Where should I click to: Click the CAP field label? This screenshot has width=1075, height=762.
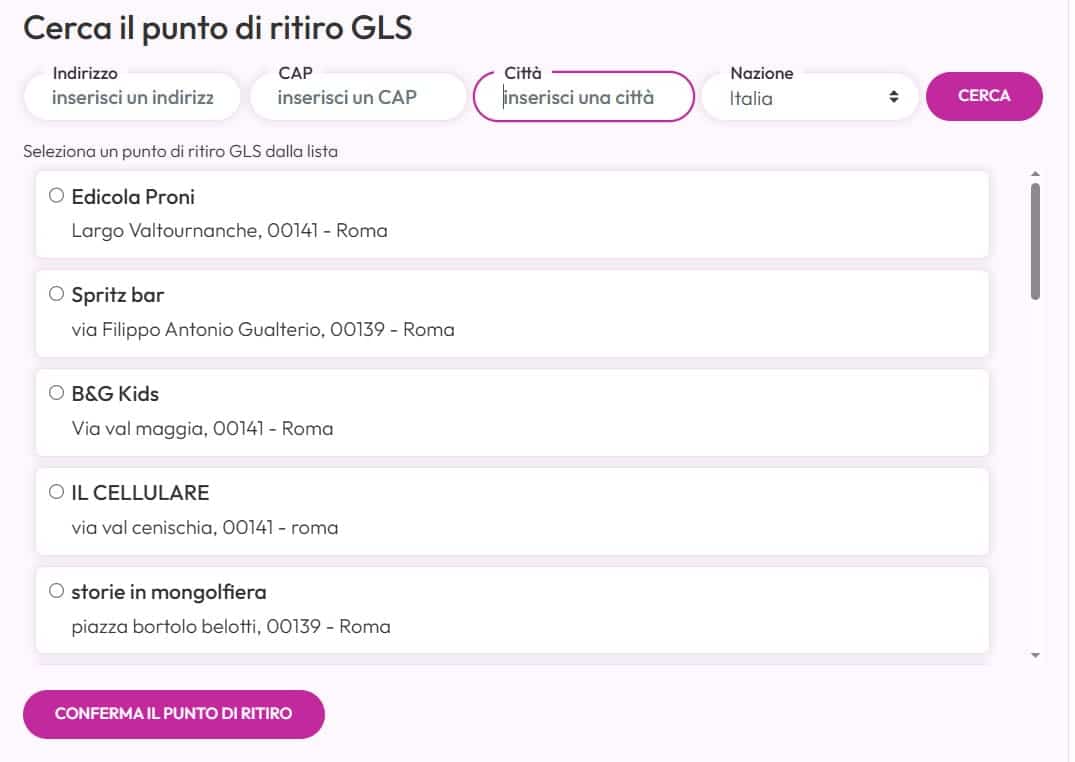pyautogui.click(x=295, y=73)
